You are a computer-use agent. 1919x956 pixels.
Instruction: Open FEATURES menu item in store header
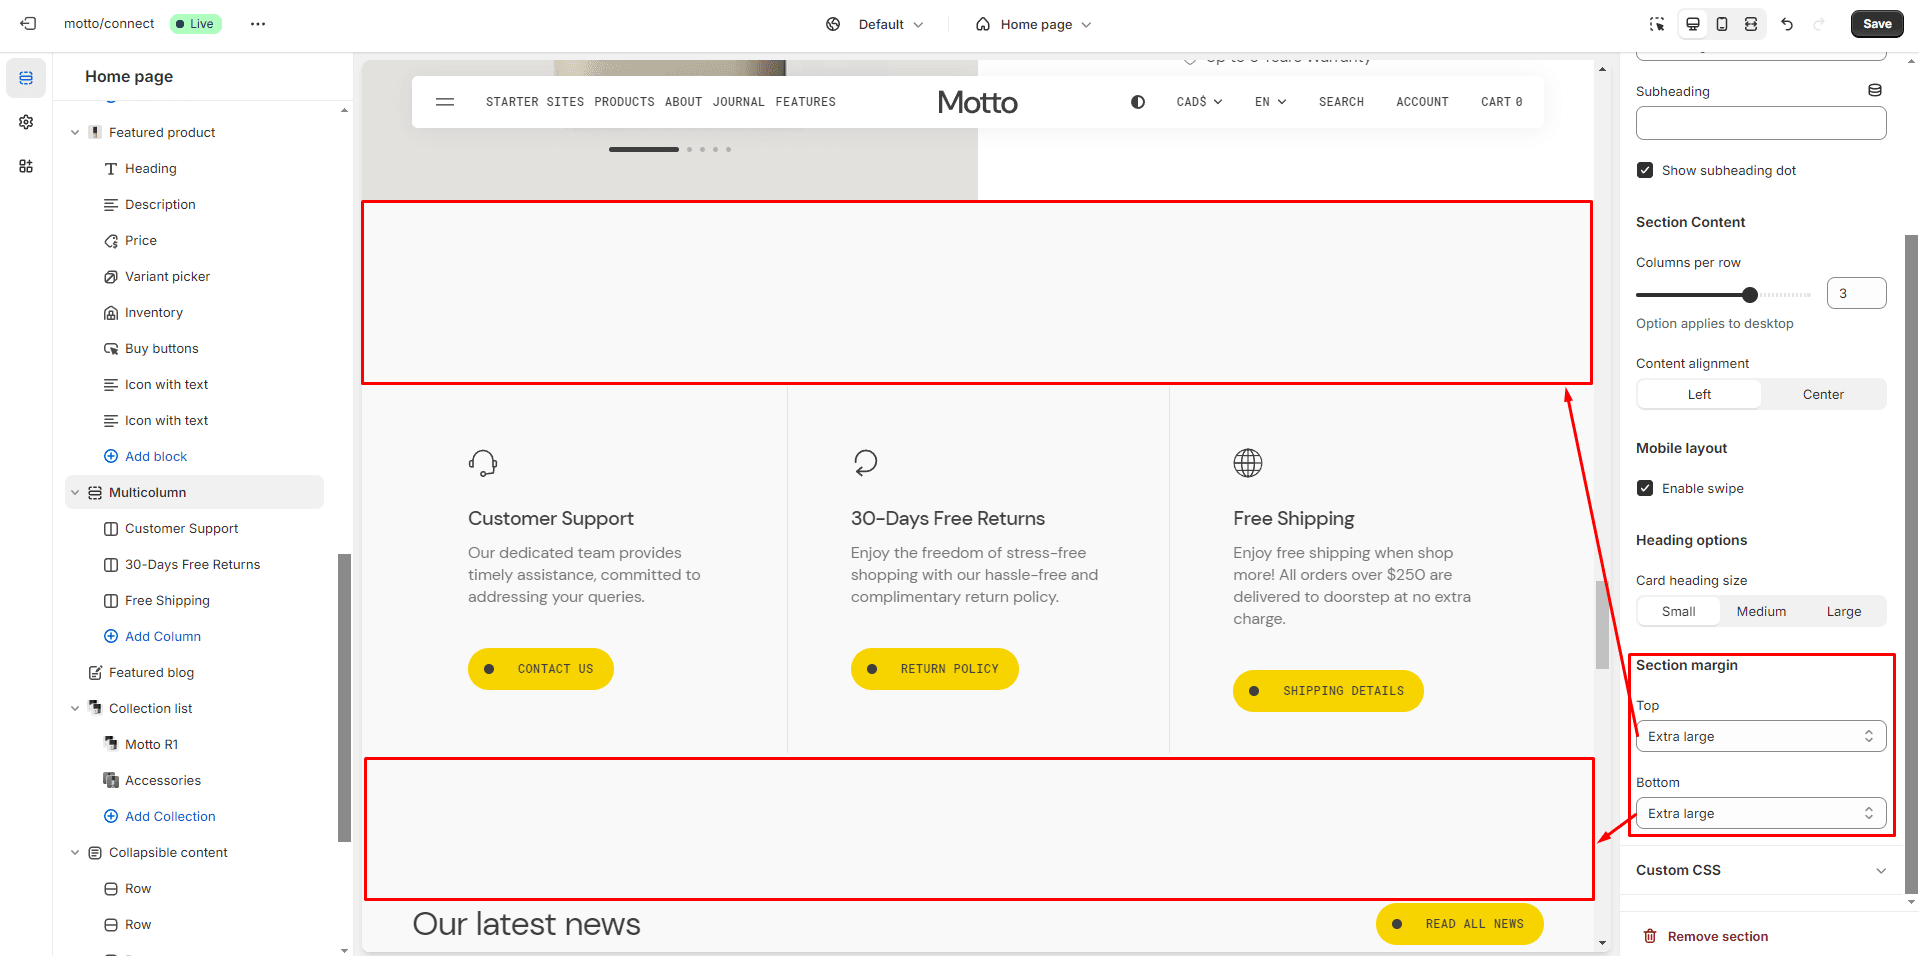tap(805, 102)
